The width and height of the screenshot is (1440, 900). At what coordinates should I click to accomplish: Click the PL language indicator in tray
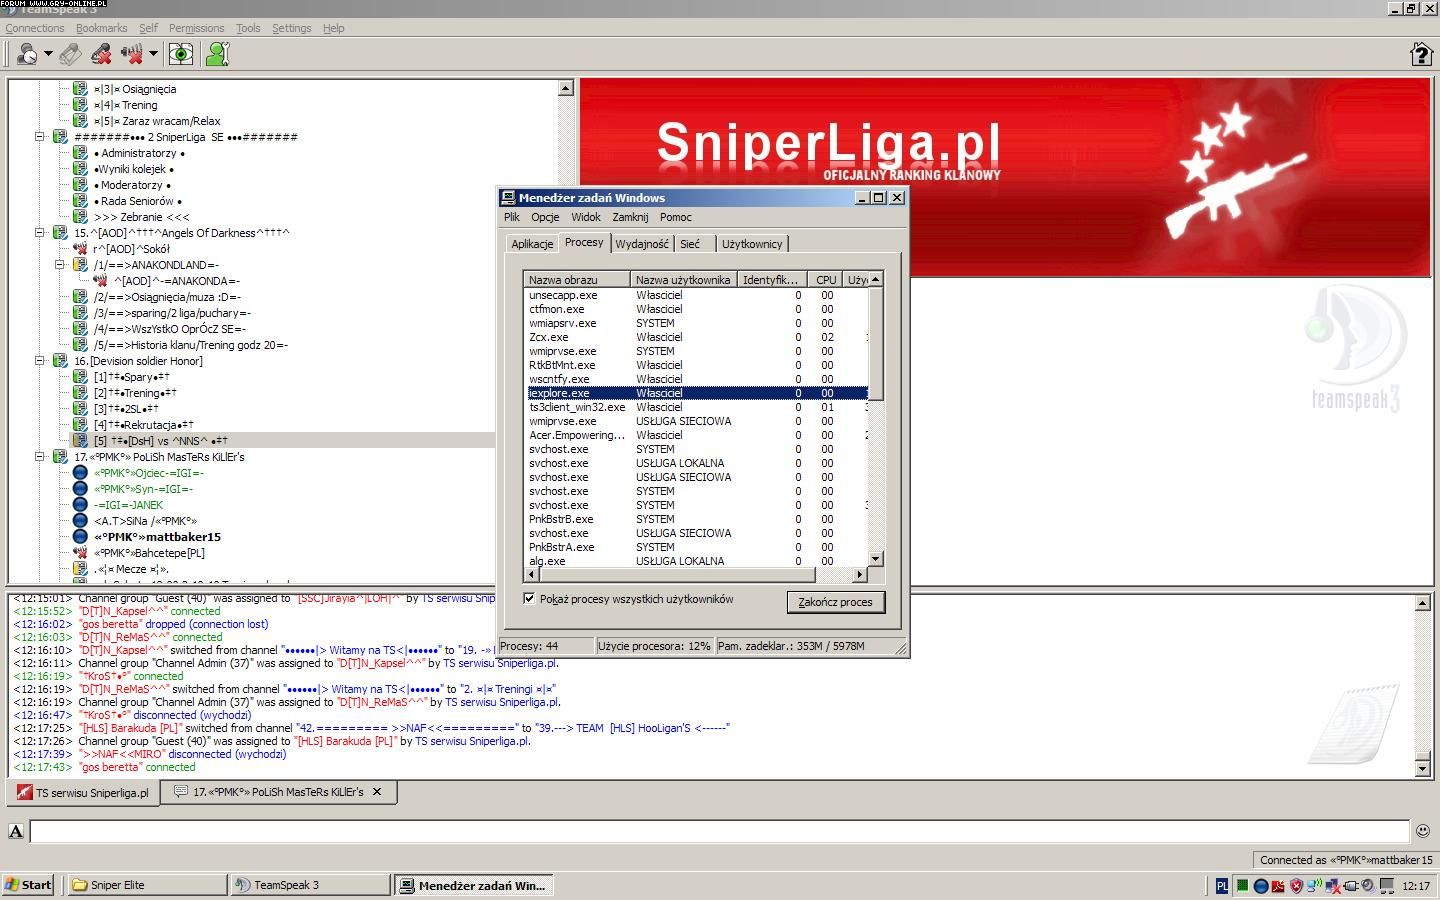pyautogui.click(x=1222, y=885)
